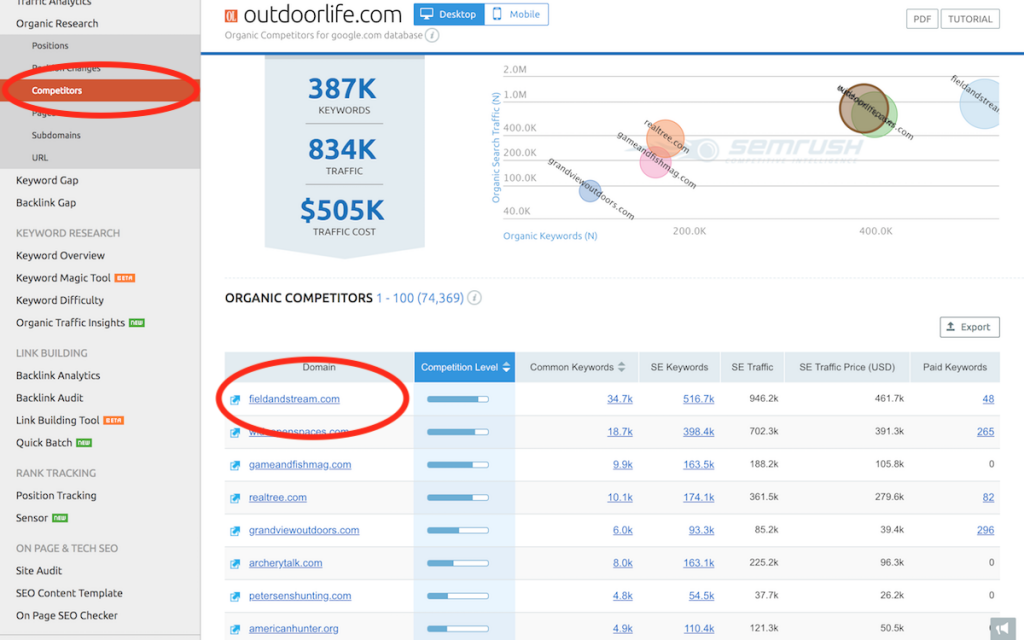Open Quick Batch
Screen dimensions: 1024x640
(x=44, y=443)
